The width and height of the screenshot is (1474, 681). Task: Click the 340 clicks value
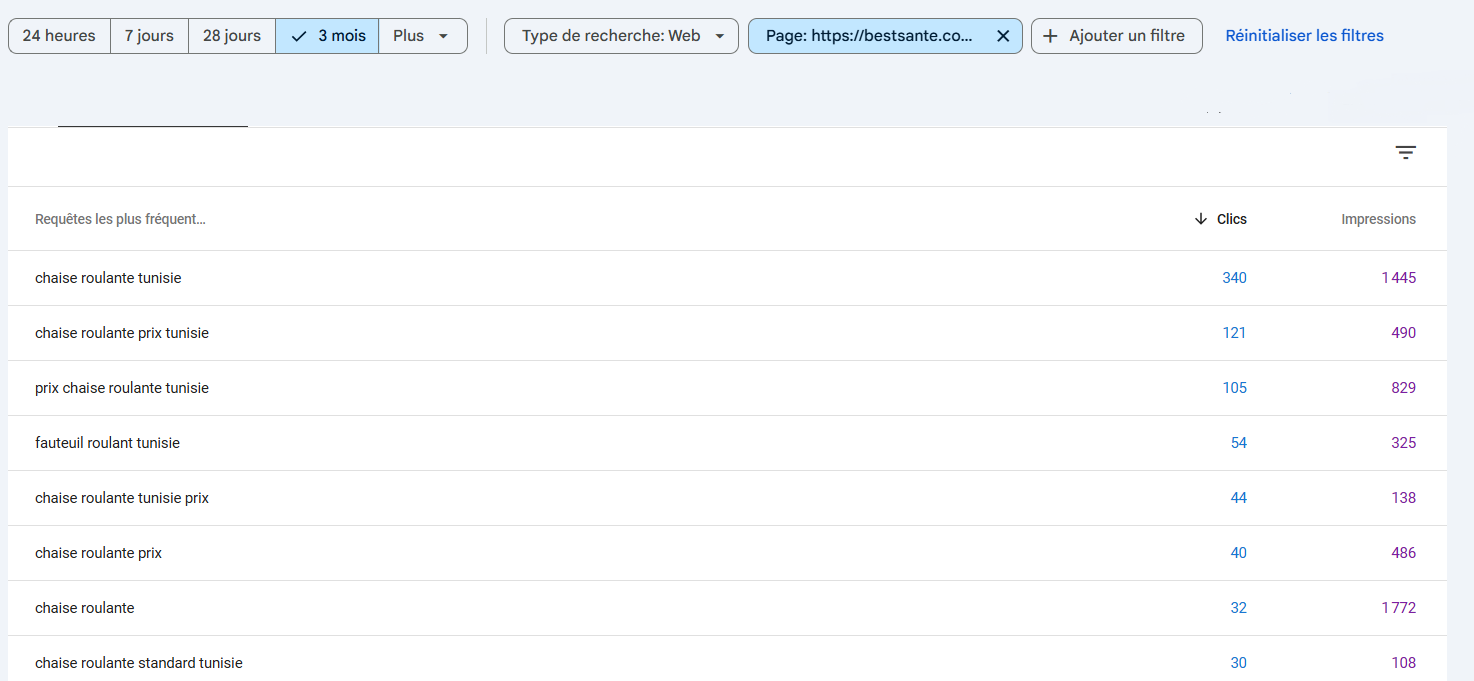tap(1234, 278)
